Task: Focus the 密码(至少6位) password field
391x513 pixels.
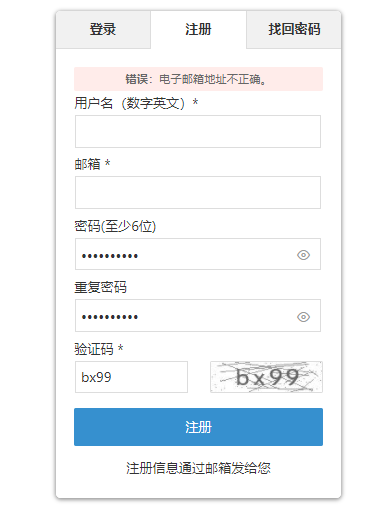Action: pos(198,254)
